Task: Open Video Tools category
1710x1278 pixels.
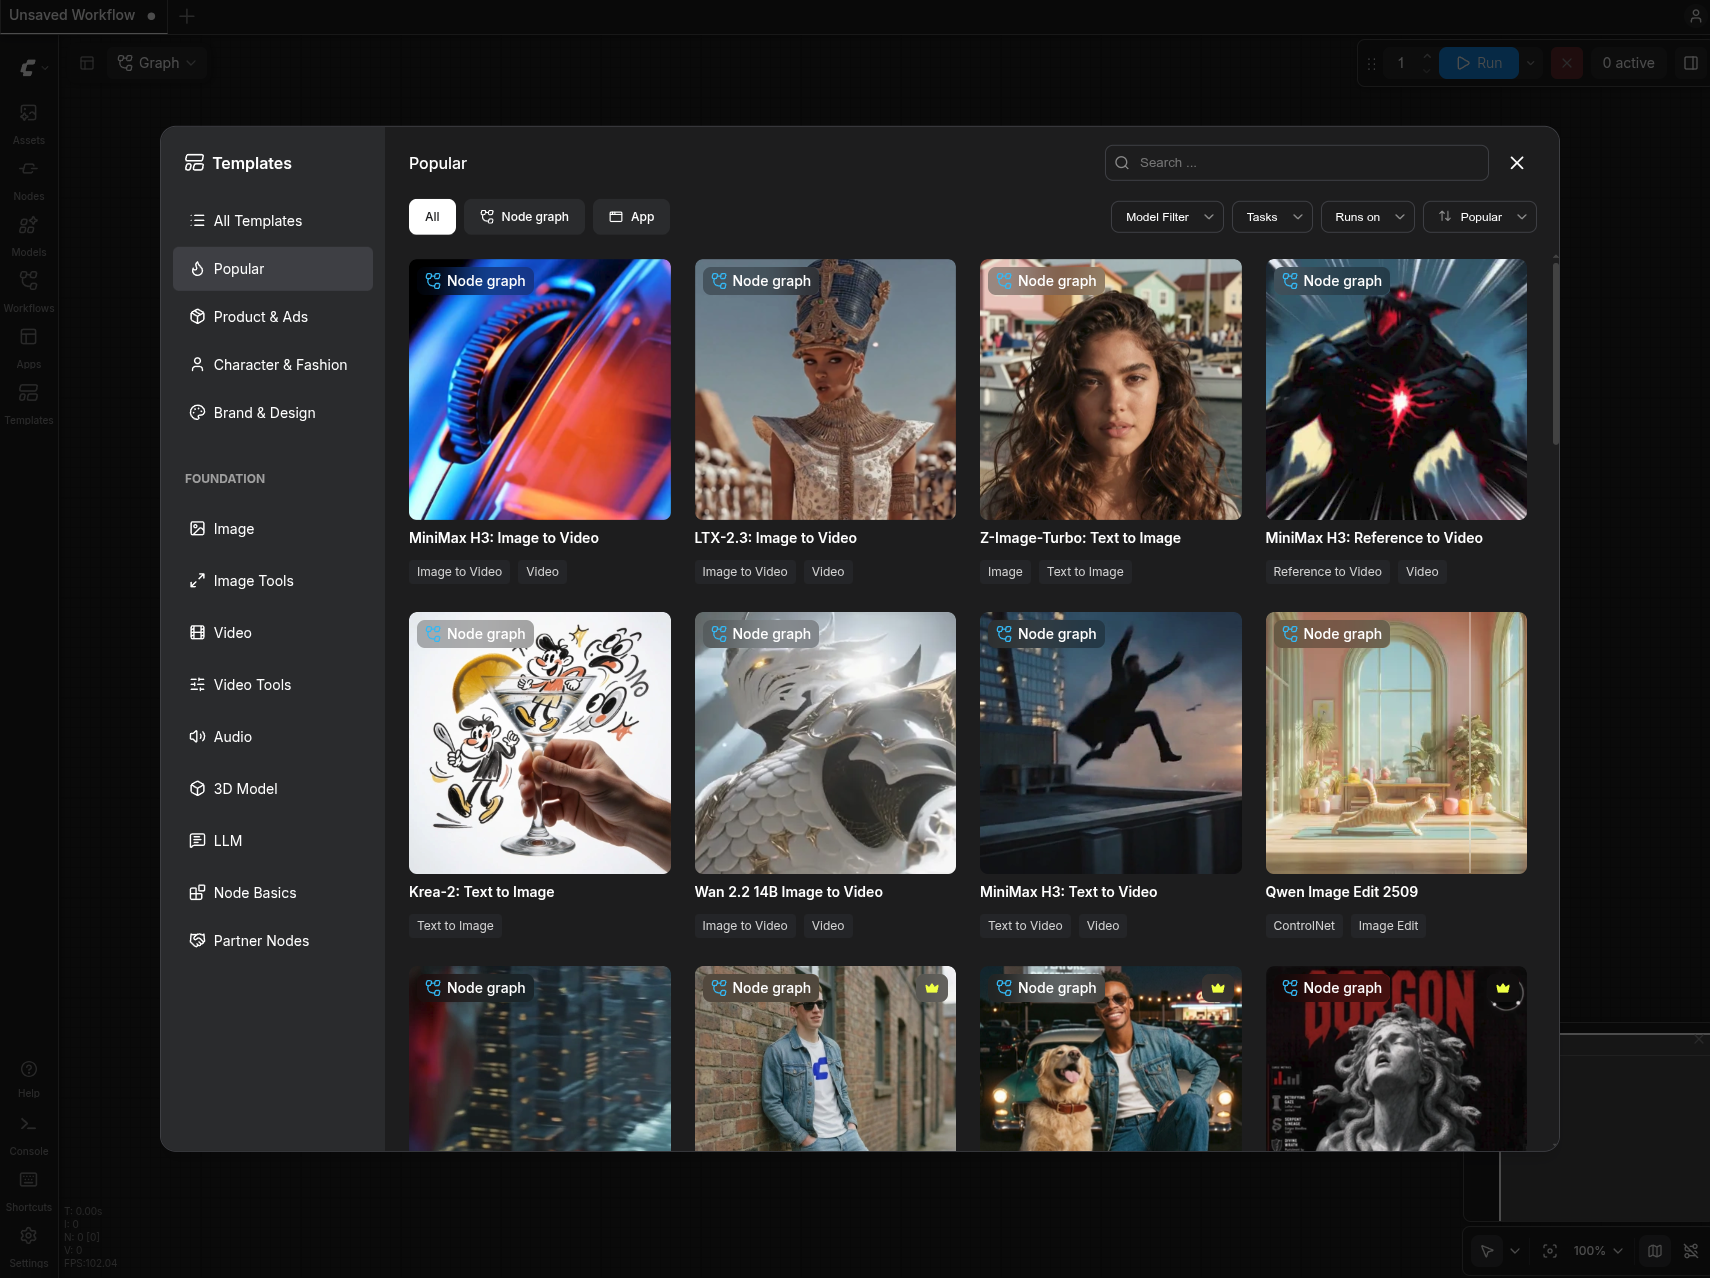Action: coord(273,685)
